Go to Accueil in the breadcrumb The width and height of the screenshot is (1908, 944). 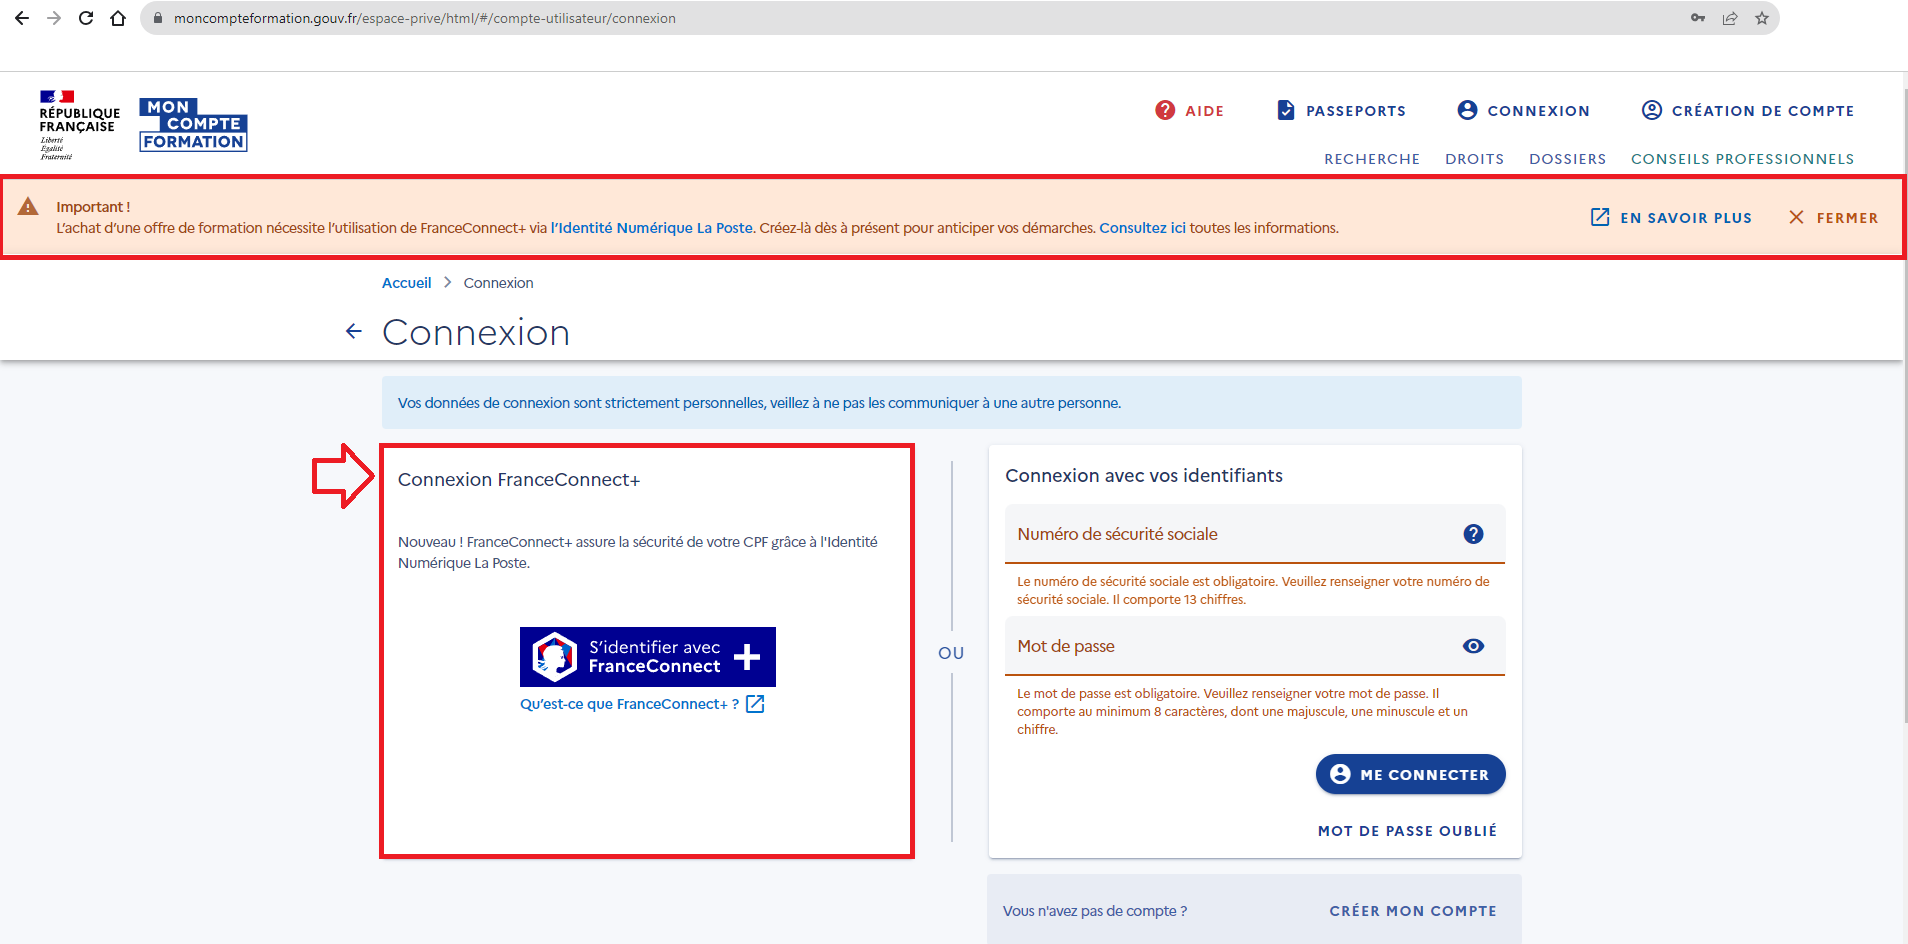[406, 283]
